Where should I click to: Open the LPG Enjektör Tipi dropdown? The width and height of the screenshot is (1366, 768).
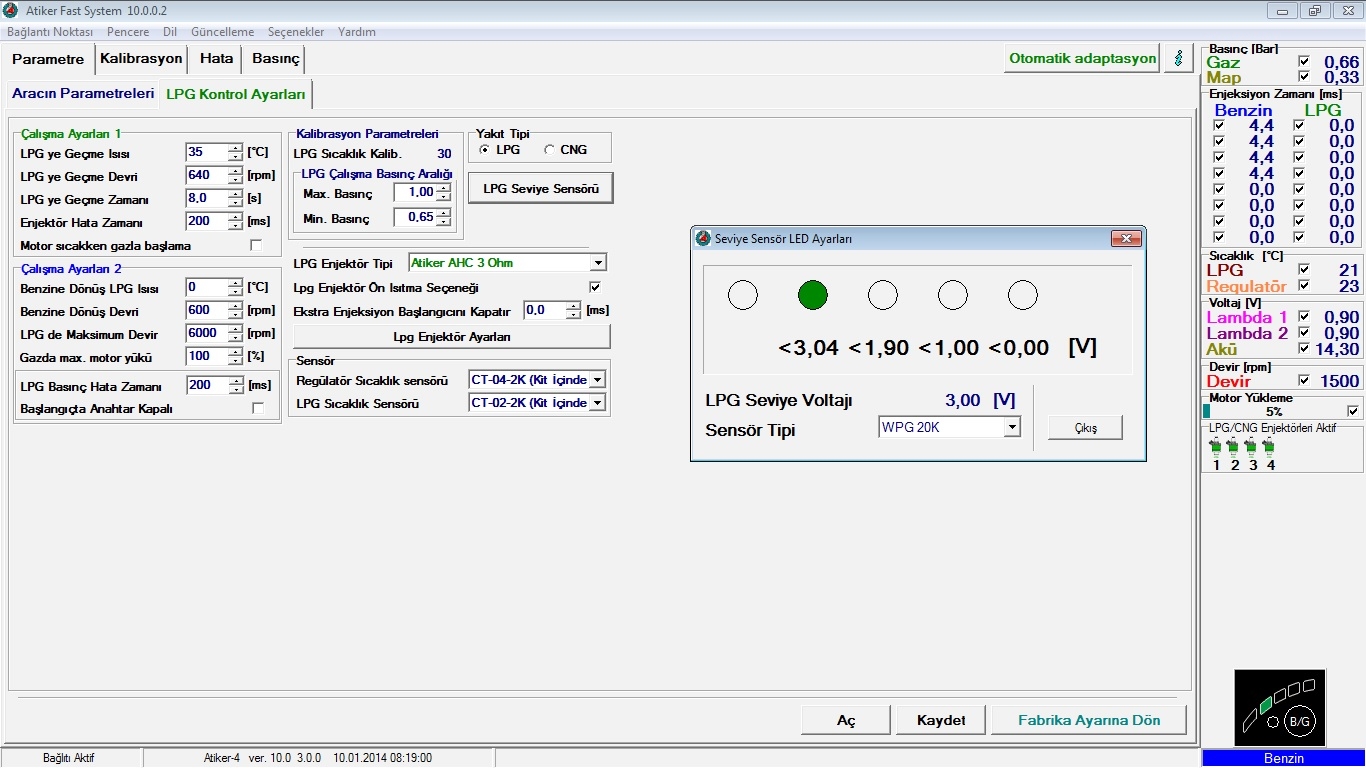pyautogui.click(x=598, y=263)
